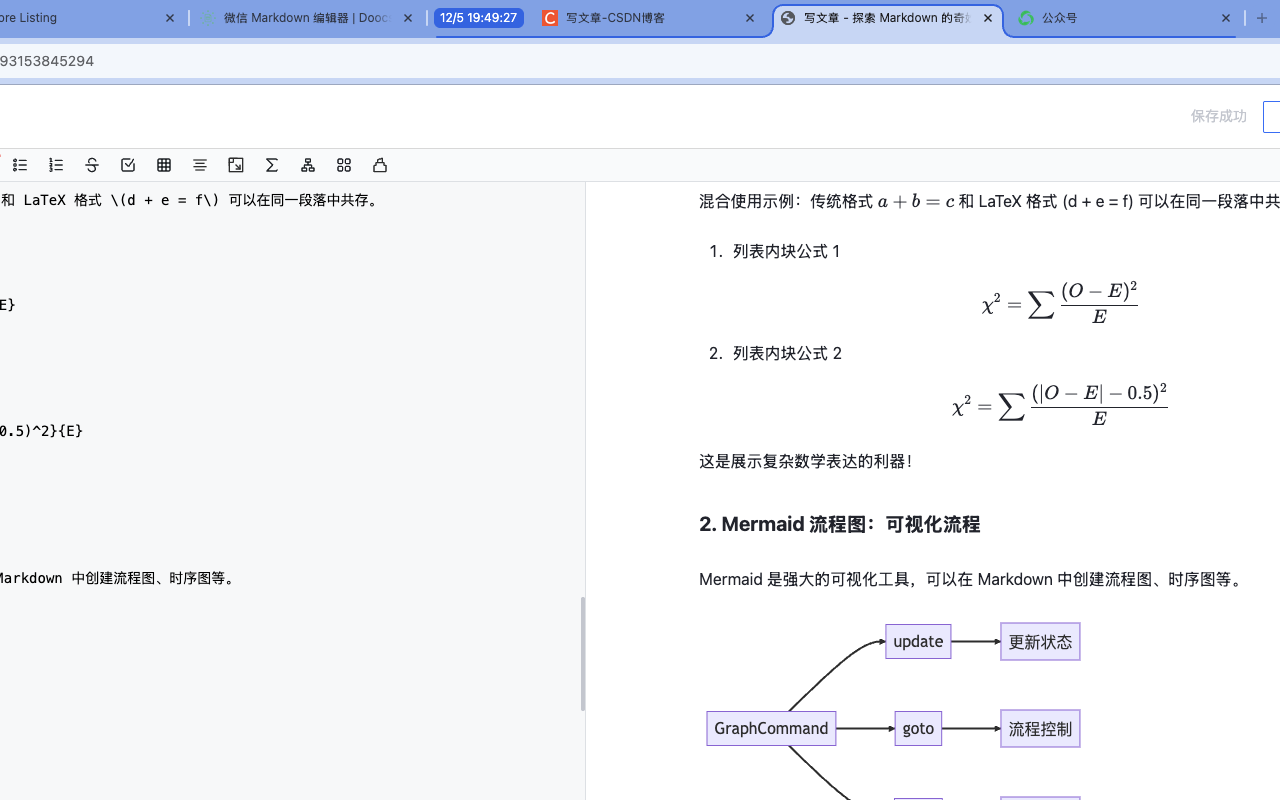The height and width of the screenshot is (800, 1280).
Task: Click the new tab plus button
Action: click(x=1262, y=18)
